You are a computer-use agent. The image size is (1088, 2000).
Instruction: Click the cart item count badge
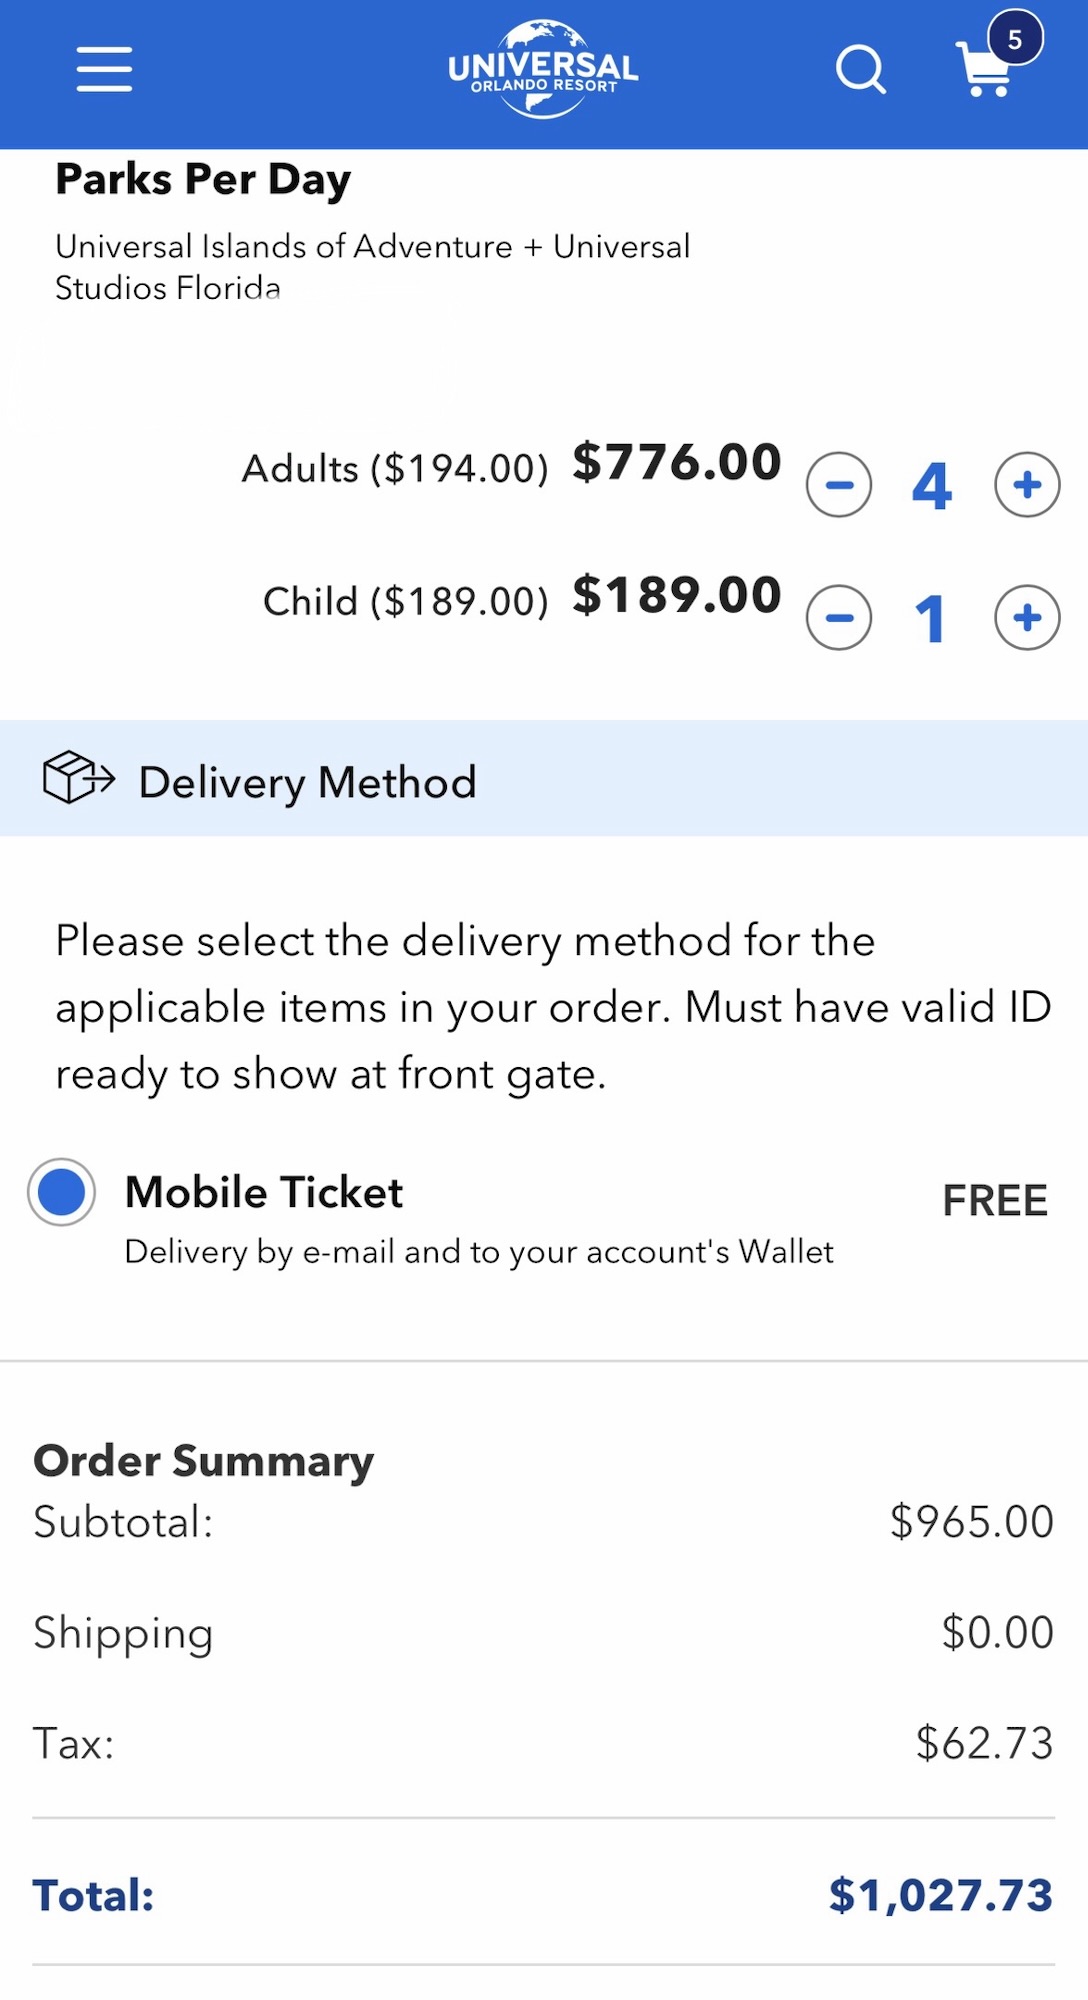1015,39
